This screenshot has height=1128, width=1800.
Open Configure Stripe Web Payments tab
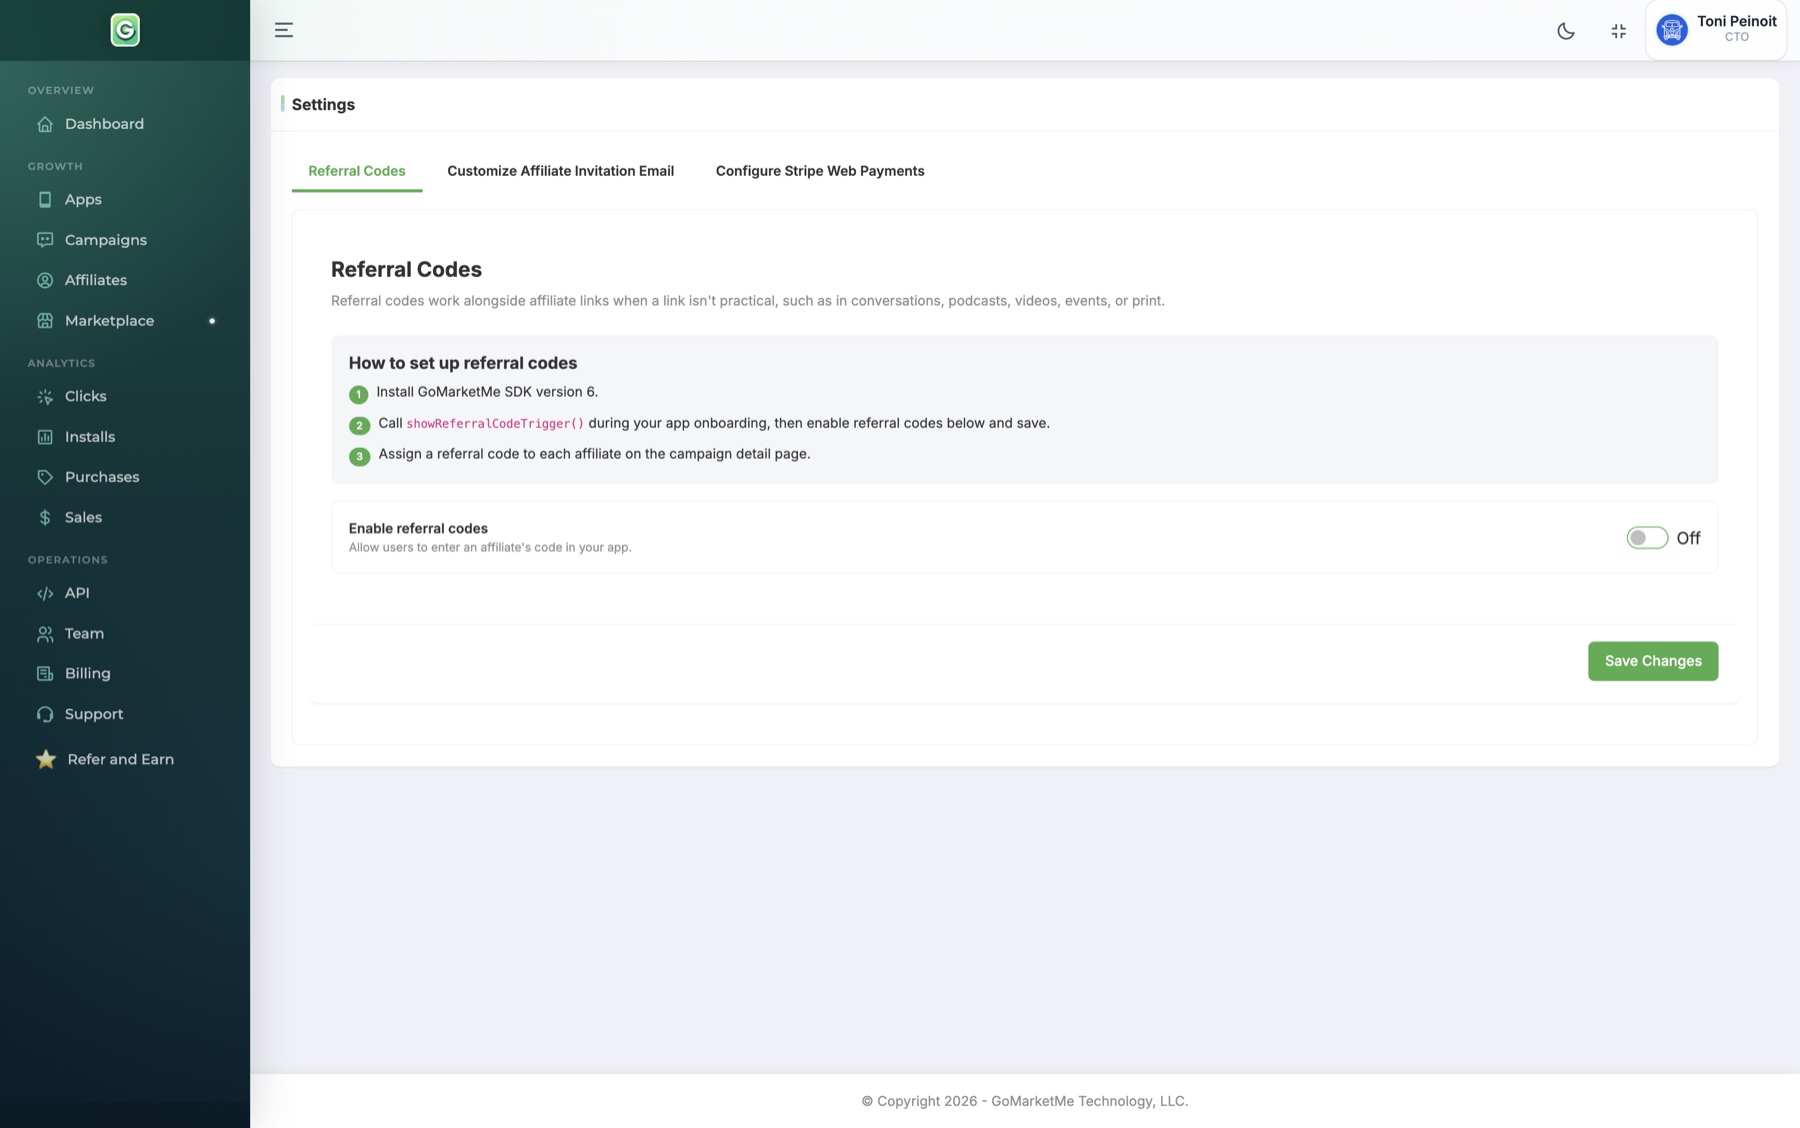tap(820, 171)
